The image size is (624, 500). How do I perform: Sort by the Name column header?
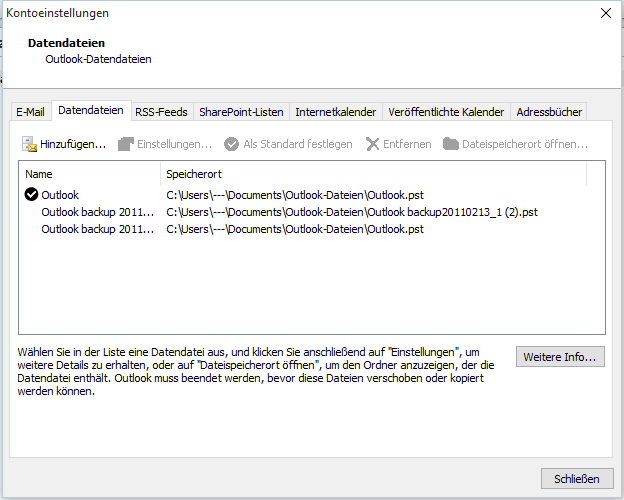tap(90, 174)
